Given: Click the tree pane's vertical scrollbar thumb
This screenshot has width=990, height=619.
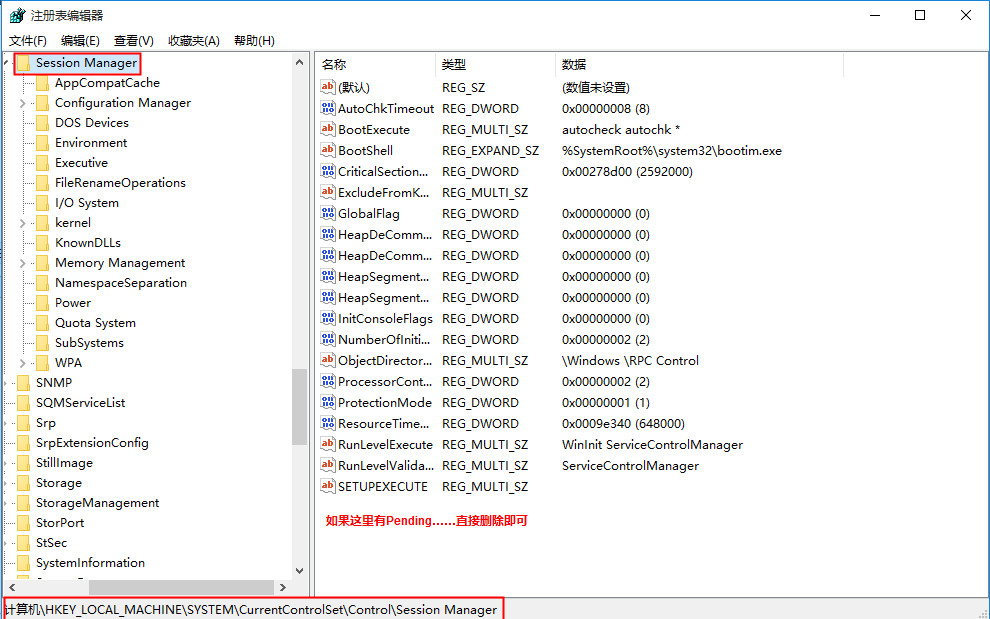Looking at the screenshot, I should (x=299, y=405).
